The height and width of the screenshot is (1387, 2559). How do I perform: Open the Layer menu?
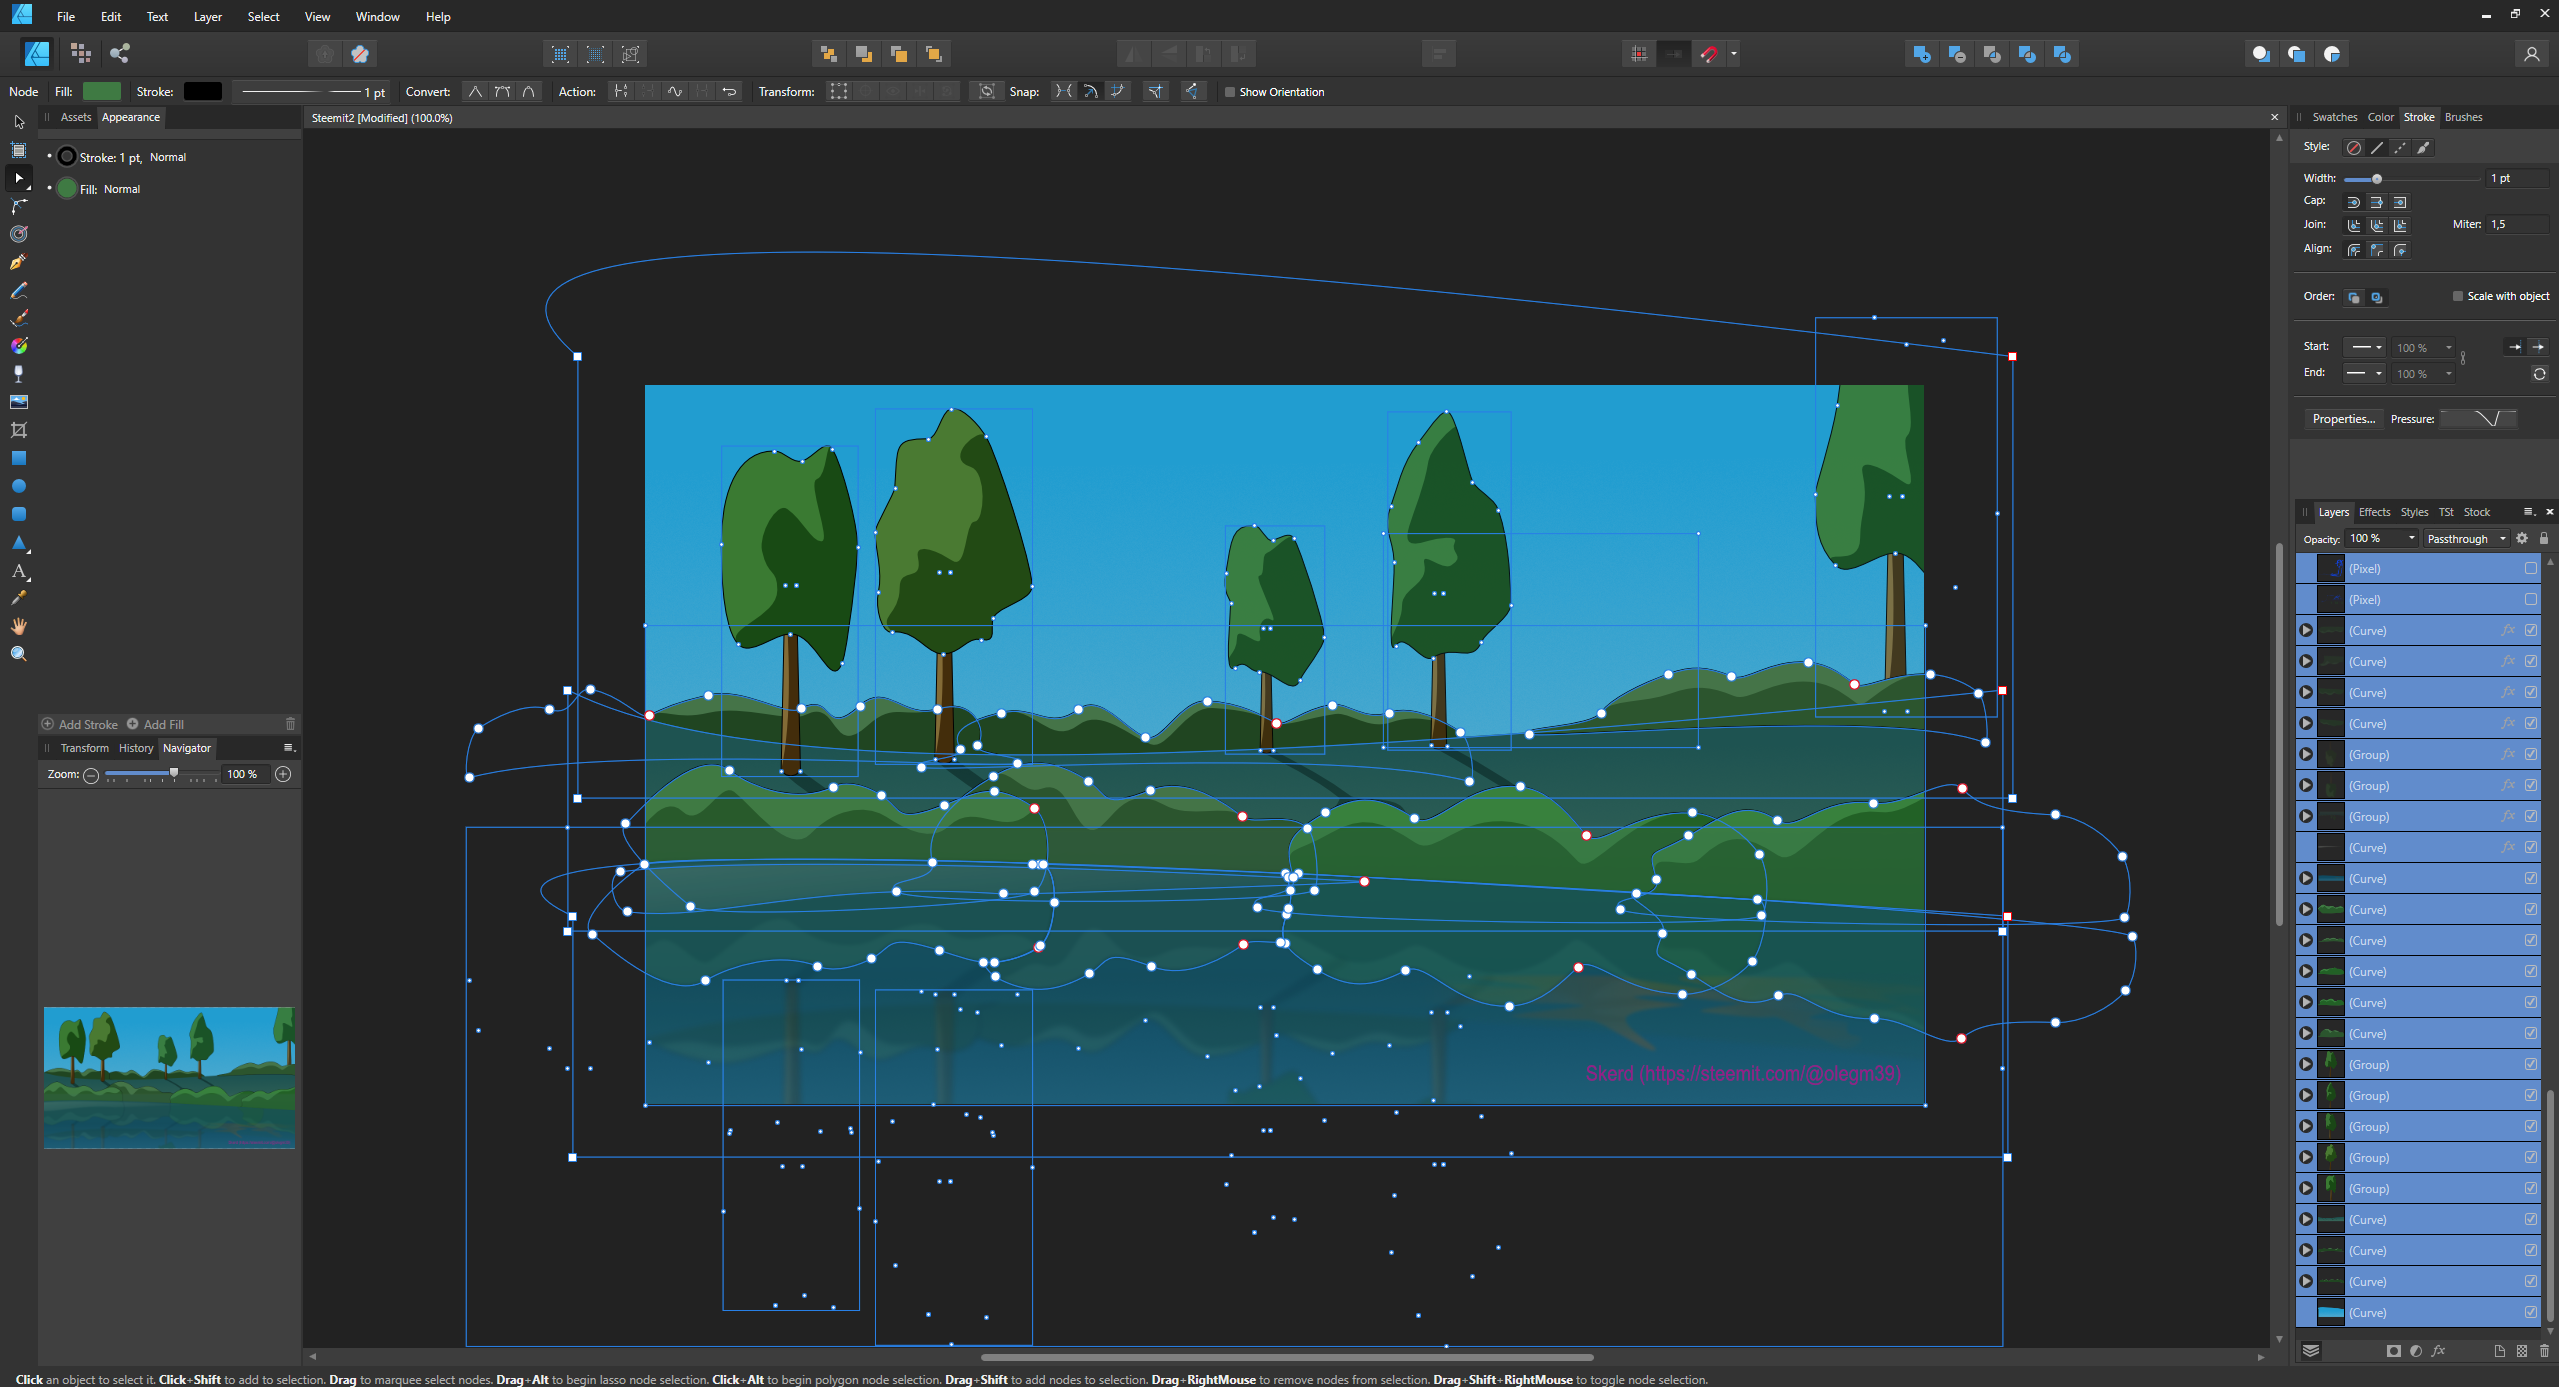pos(207,17)
